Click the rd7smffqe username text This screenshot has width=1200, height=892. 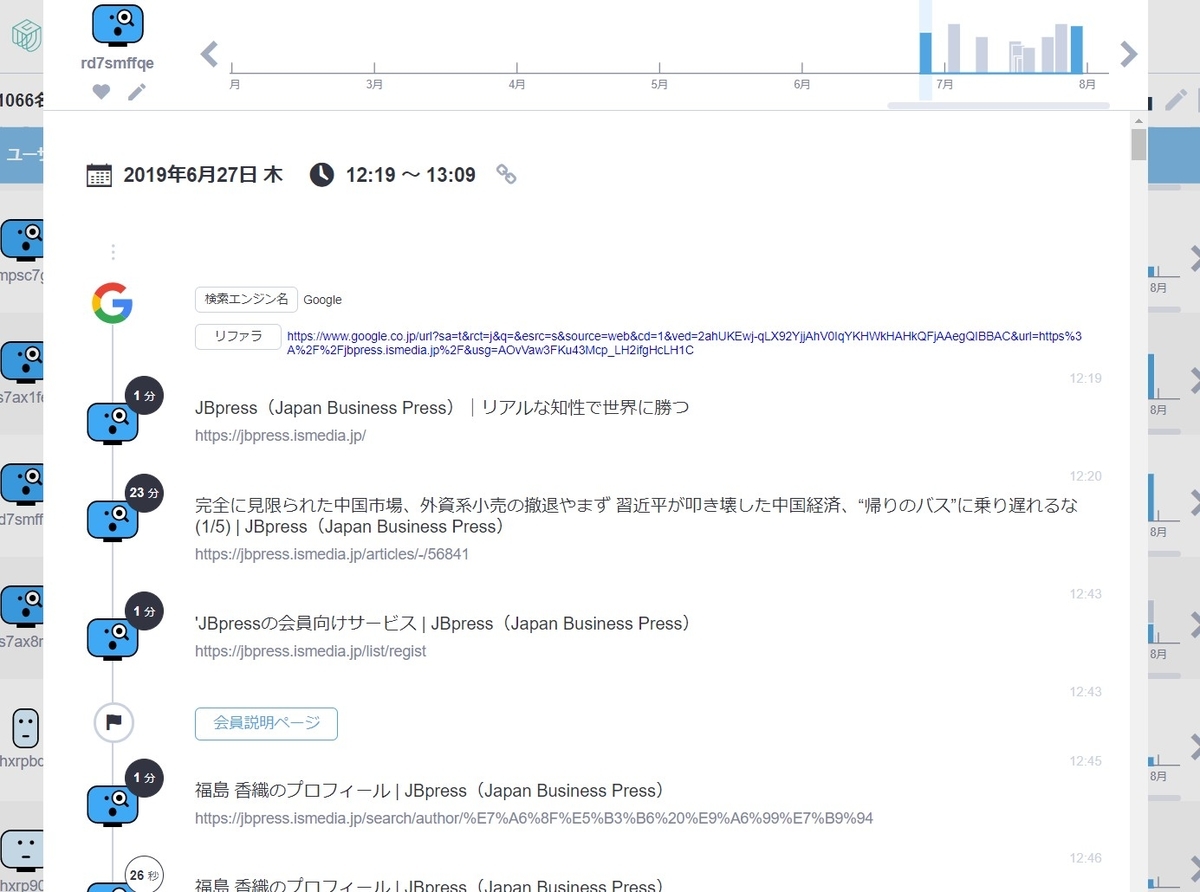click(117, 64)
